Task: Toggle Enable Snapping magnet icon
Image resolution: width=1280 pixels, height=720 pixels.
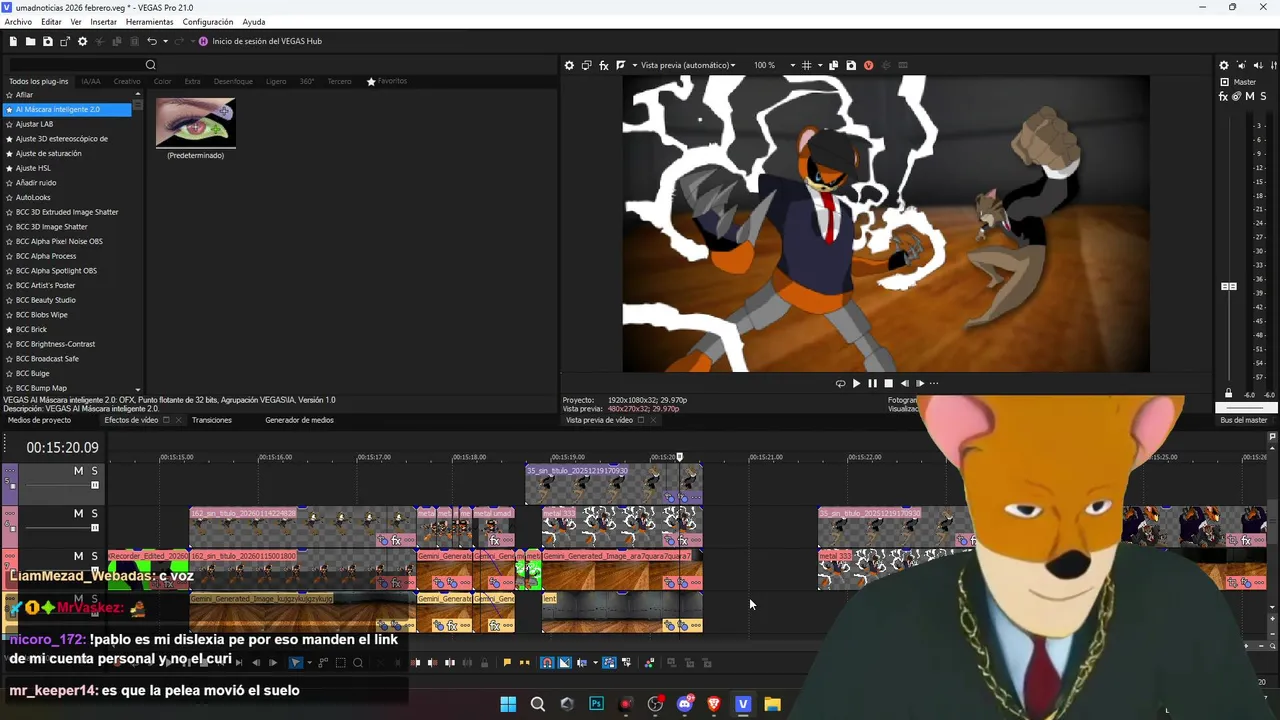Action: point(547,662)
